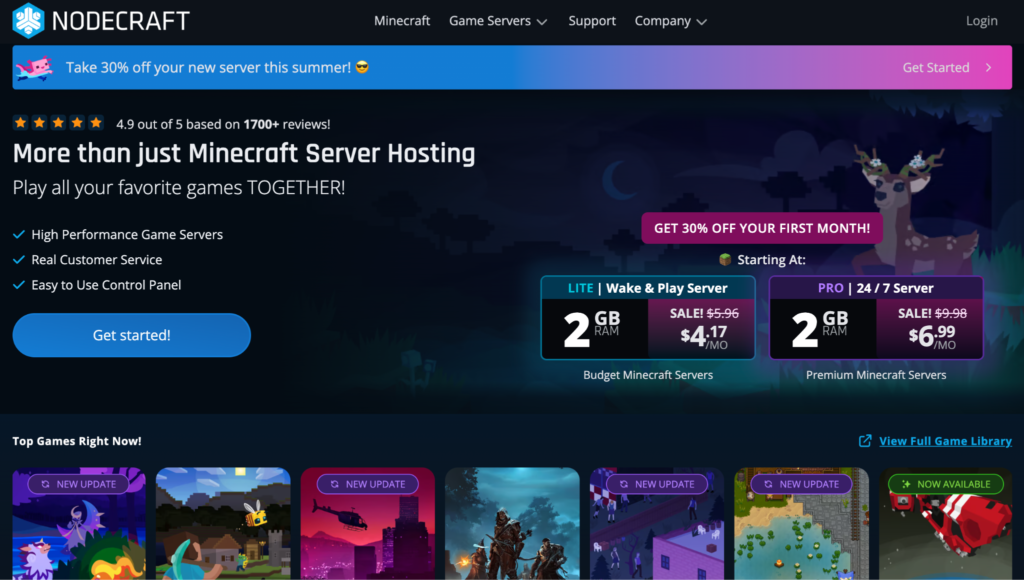Viewport: 1024px width, 580px height.
Task: Expand the Game Servers chevron
Action: [x=541, y=22]
